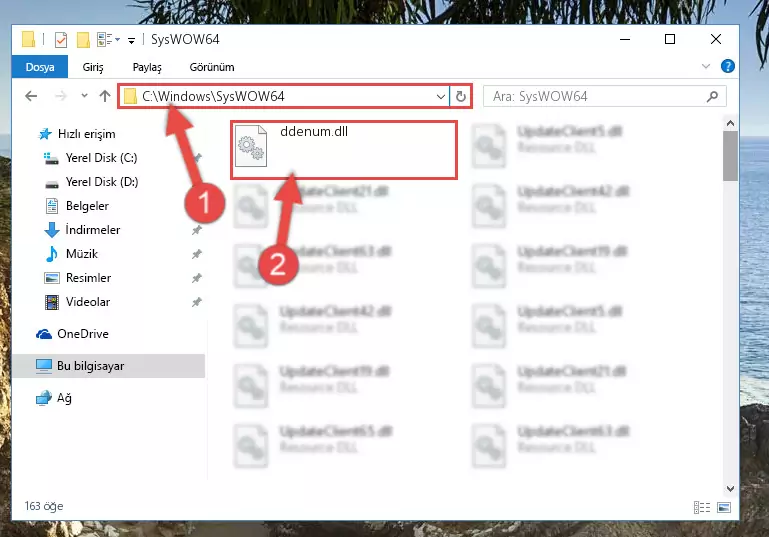Click the film strip icon beside Videolar
Screen dimensions: 769x537
point(51,302)
